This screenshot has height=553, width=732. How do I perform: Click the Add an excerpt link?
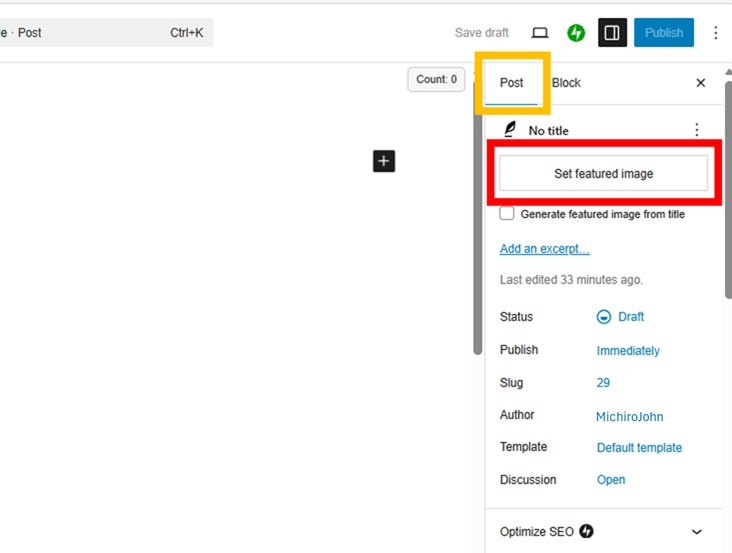coord(544,249)
